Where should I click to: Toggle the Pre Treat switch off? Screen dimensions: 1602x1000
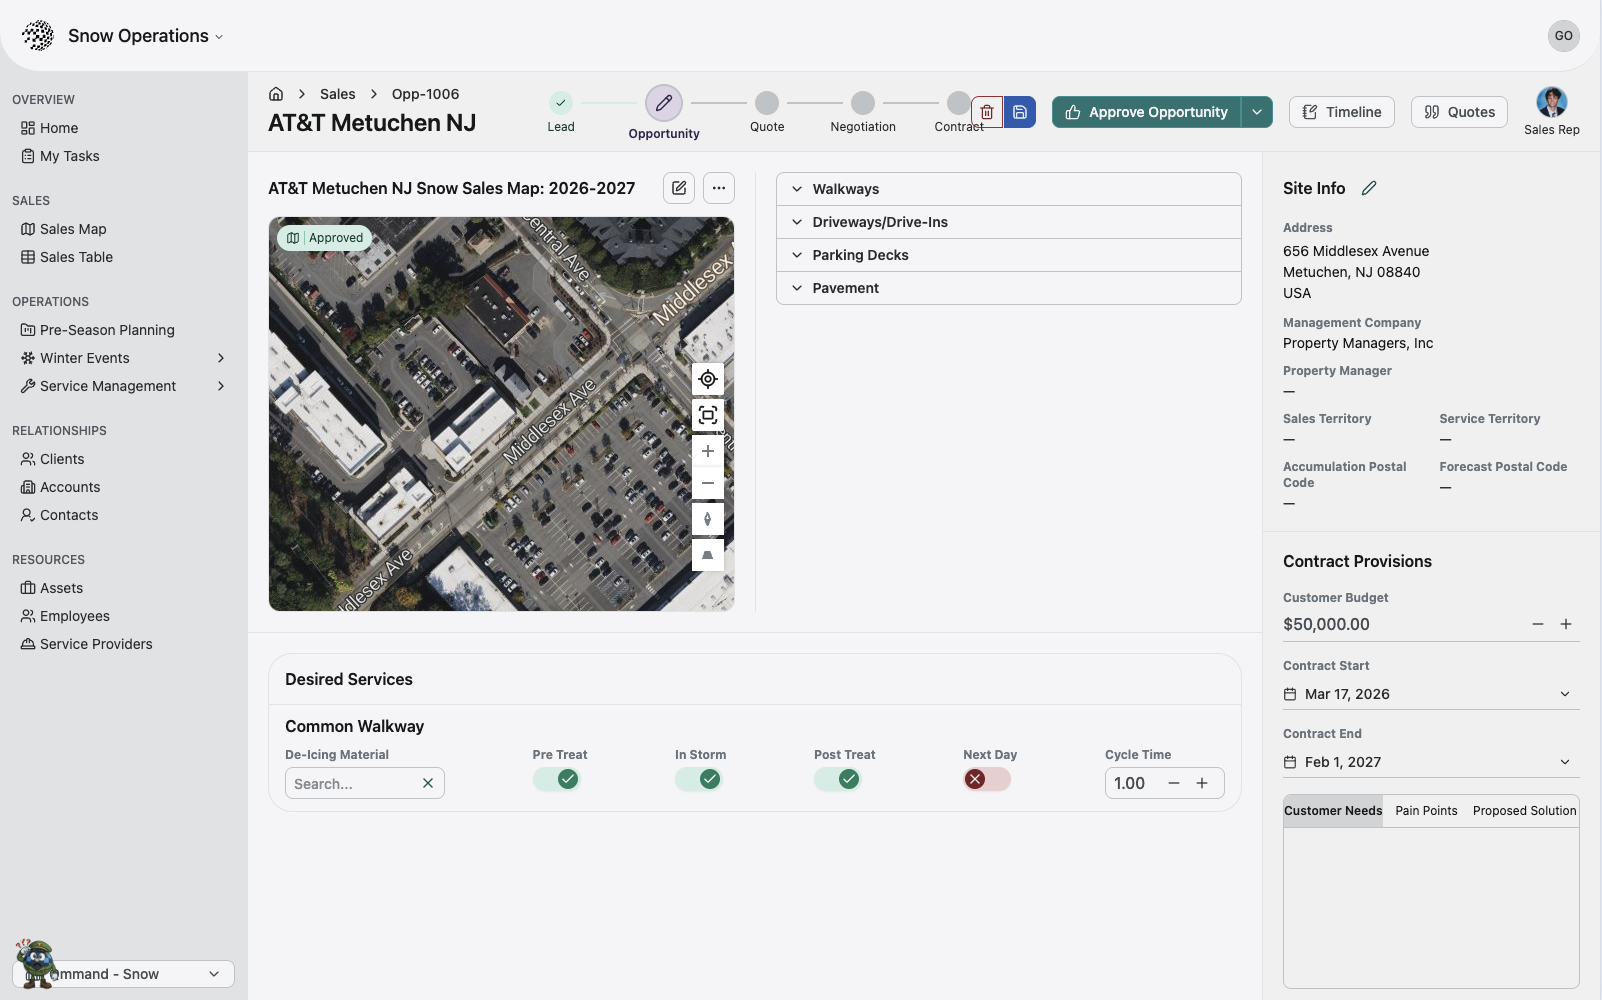pyautogui.click(x=556, y=779)
